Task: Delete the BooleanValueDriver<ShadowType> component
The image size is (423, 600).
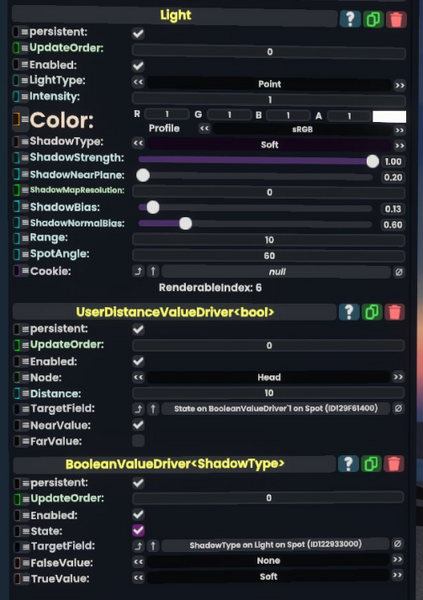Action: click(x=394, y=464)
